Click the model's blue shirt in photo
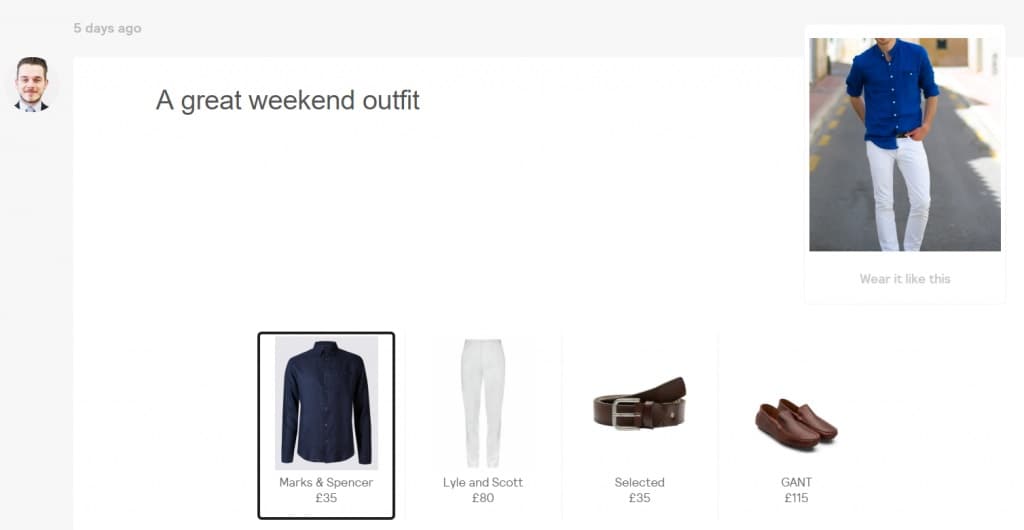 (x=891, y=91)
